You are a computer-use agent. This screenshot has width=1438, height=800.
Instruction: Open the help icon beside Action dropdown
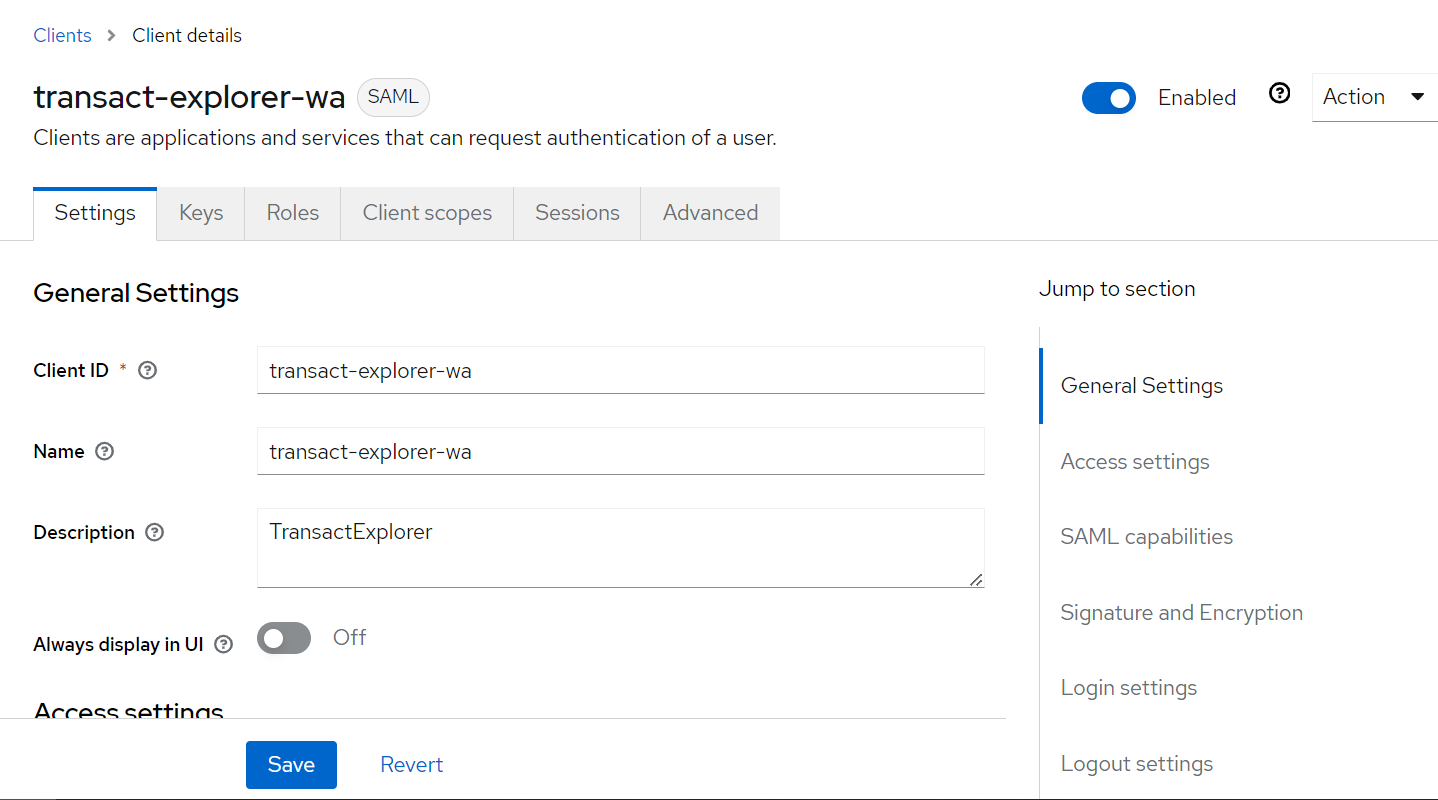[1279, 94]
